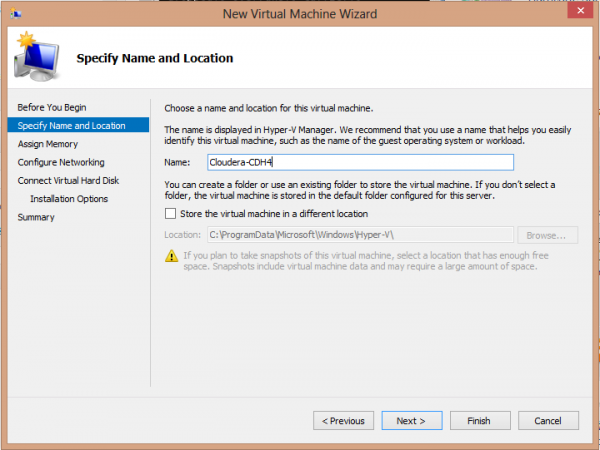Open the Installation Options step
This screenshot has width=600, height=450.
[x=69, y=199]
